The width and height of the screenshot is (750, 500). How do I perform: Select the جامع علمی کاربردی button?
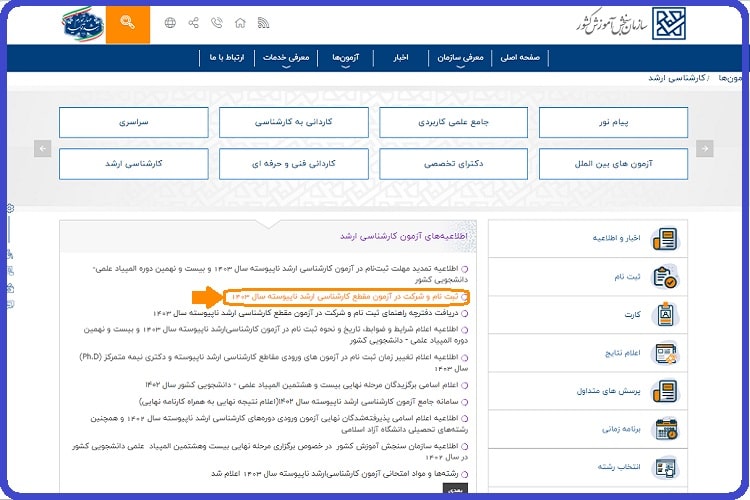pos(453,122)
